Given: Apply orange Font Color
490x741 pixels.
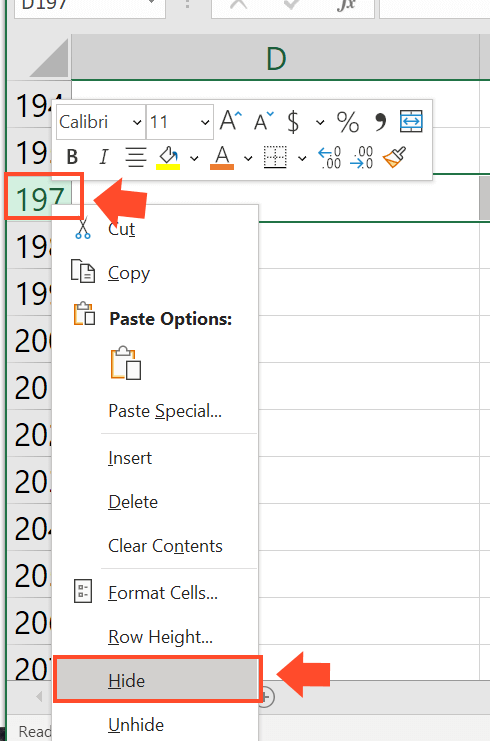Looking at the screenshot, I should click(222, 157).
